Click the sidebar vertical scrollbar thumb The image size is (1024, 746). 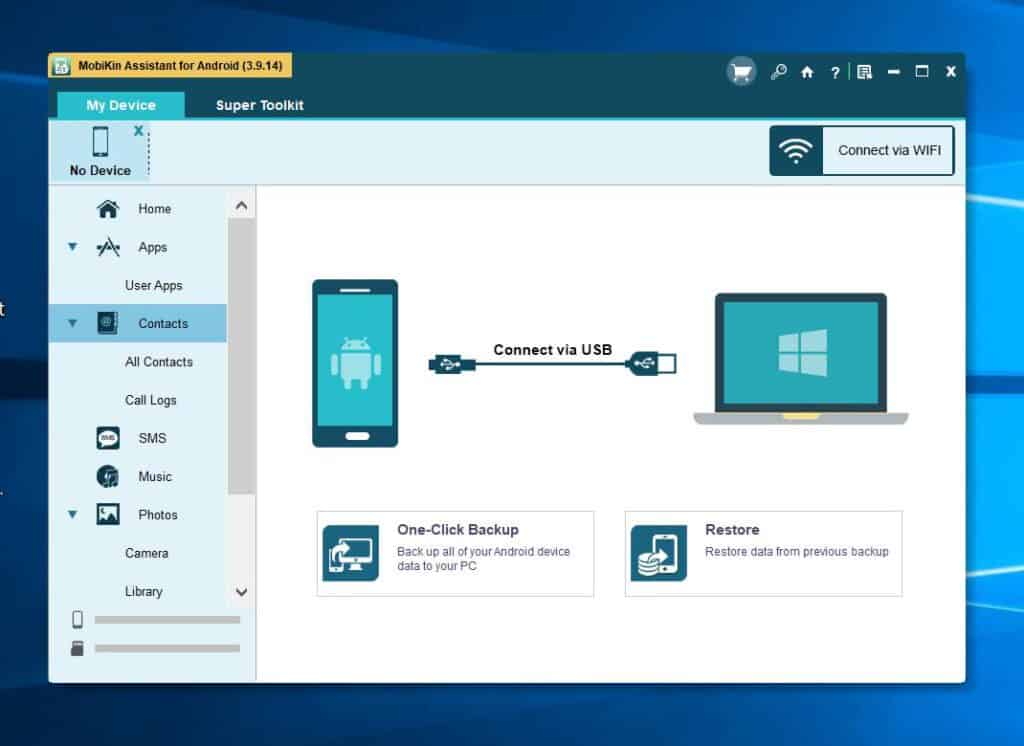pos(241,356)
